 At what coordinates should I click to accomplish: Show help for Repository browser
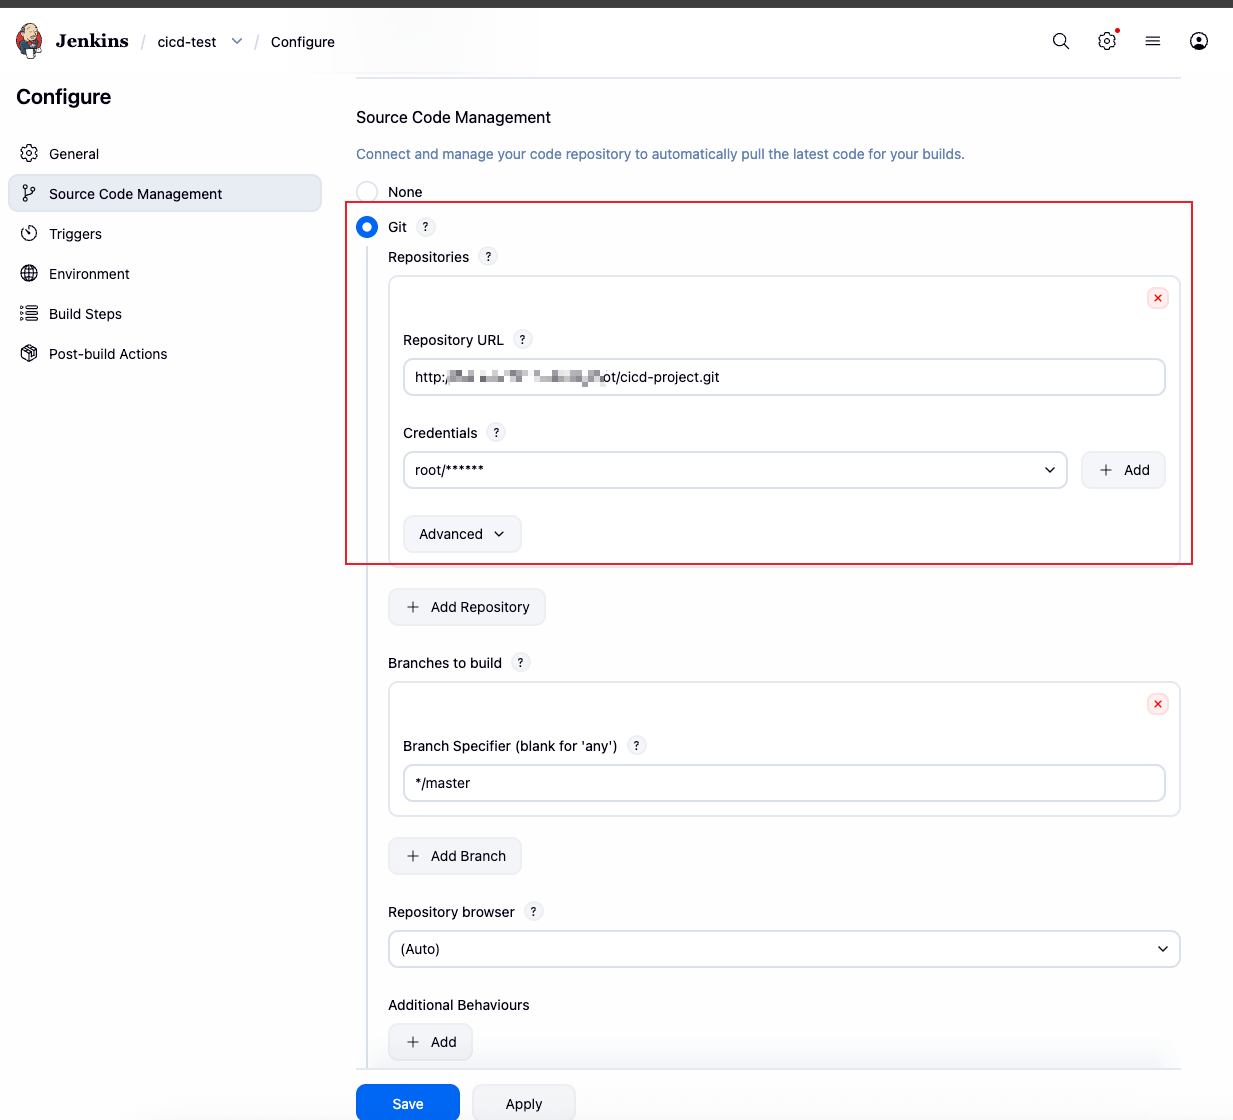(x=533, y=911)
